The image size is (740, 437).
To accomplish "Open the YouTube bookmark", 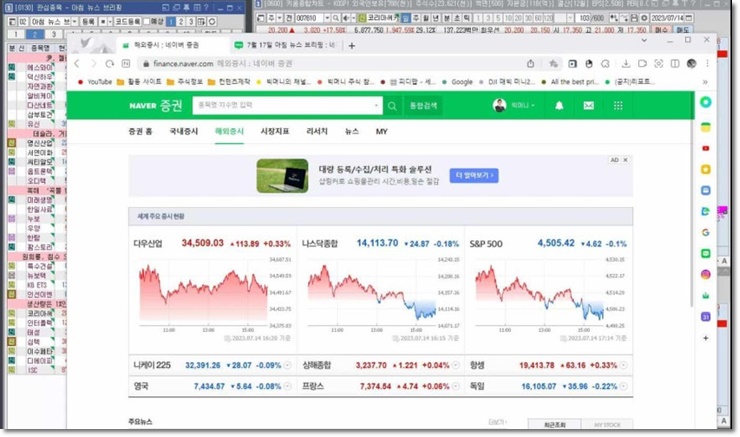I will pyautogui.click(x=95, y=82).
